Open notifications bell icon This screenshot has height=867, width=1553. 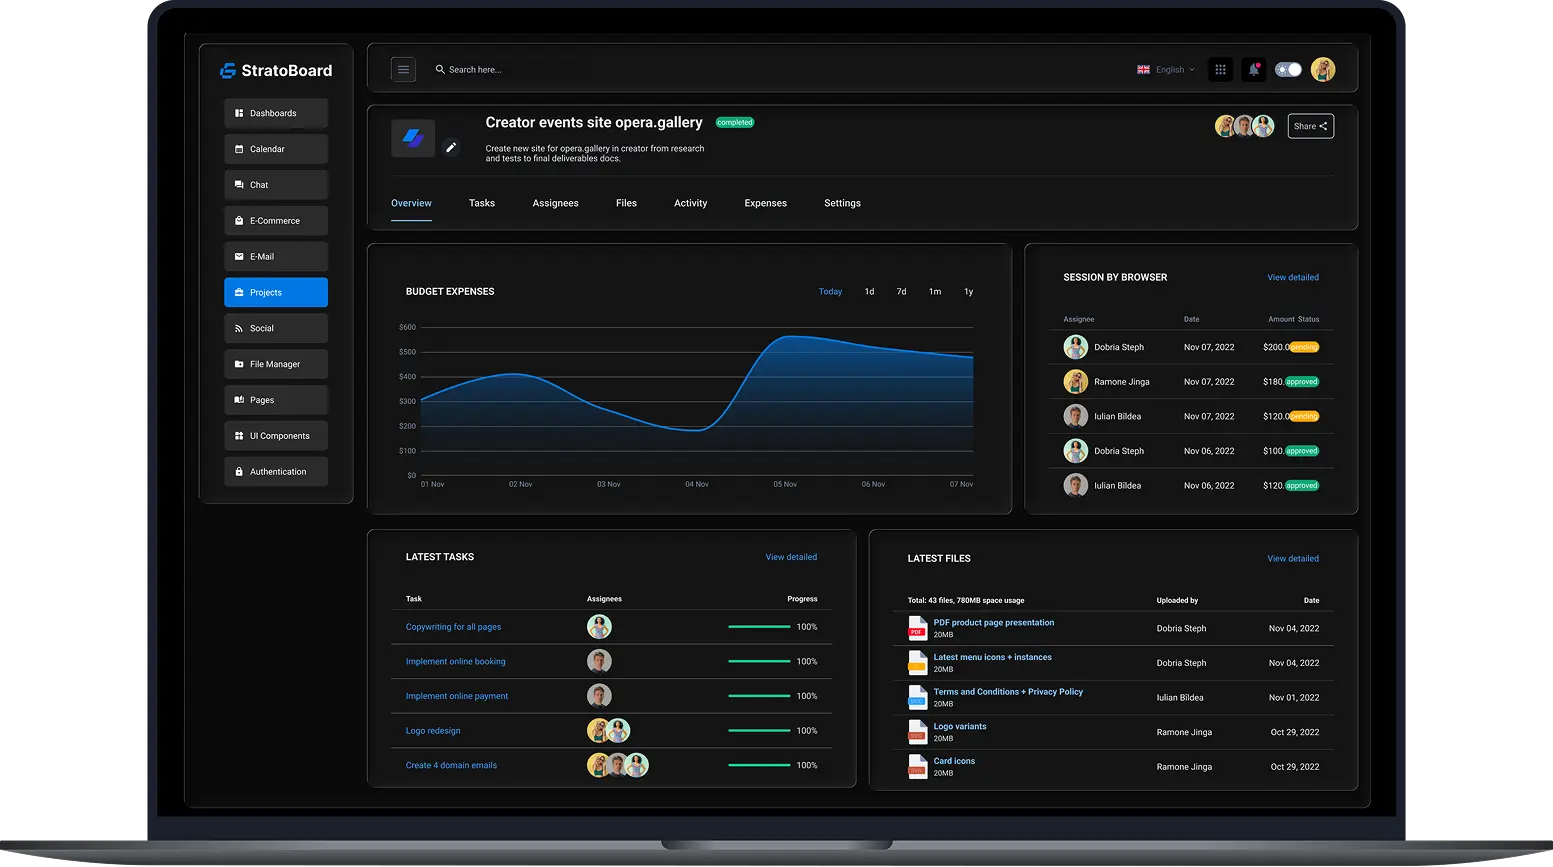click(x=1253, y=70)
